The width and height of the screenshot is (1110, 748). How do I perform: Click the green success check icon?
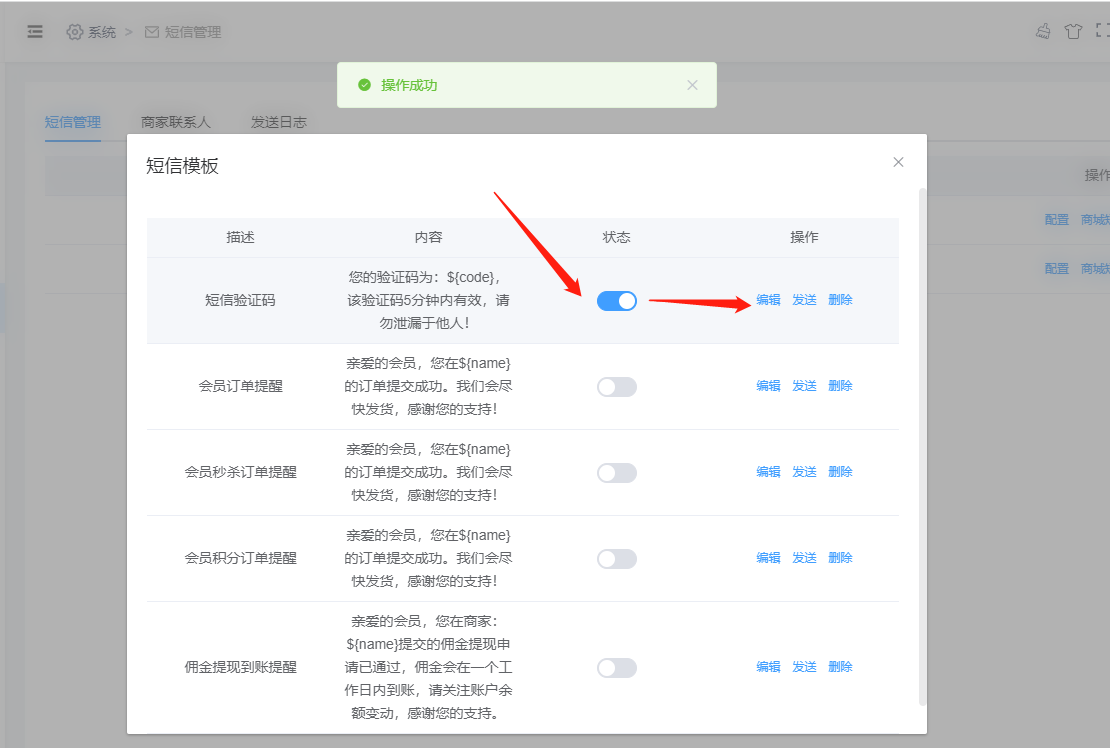365,85
